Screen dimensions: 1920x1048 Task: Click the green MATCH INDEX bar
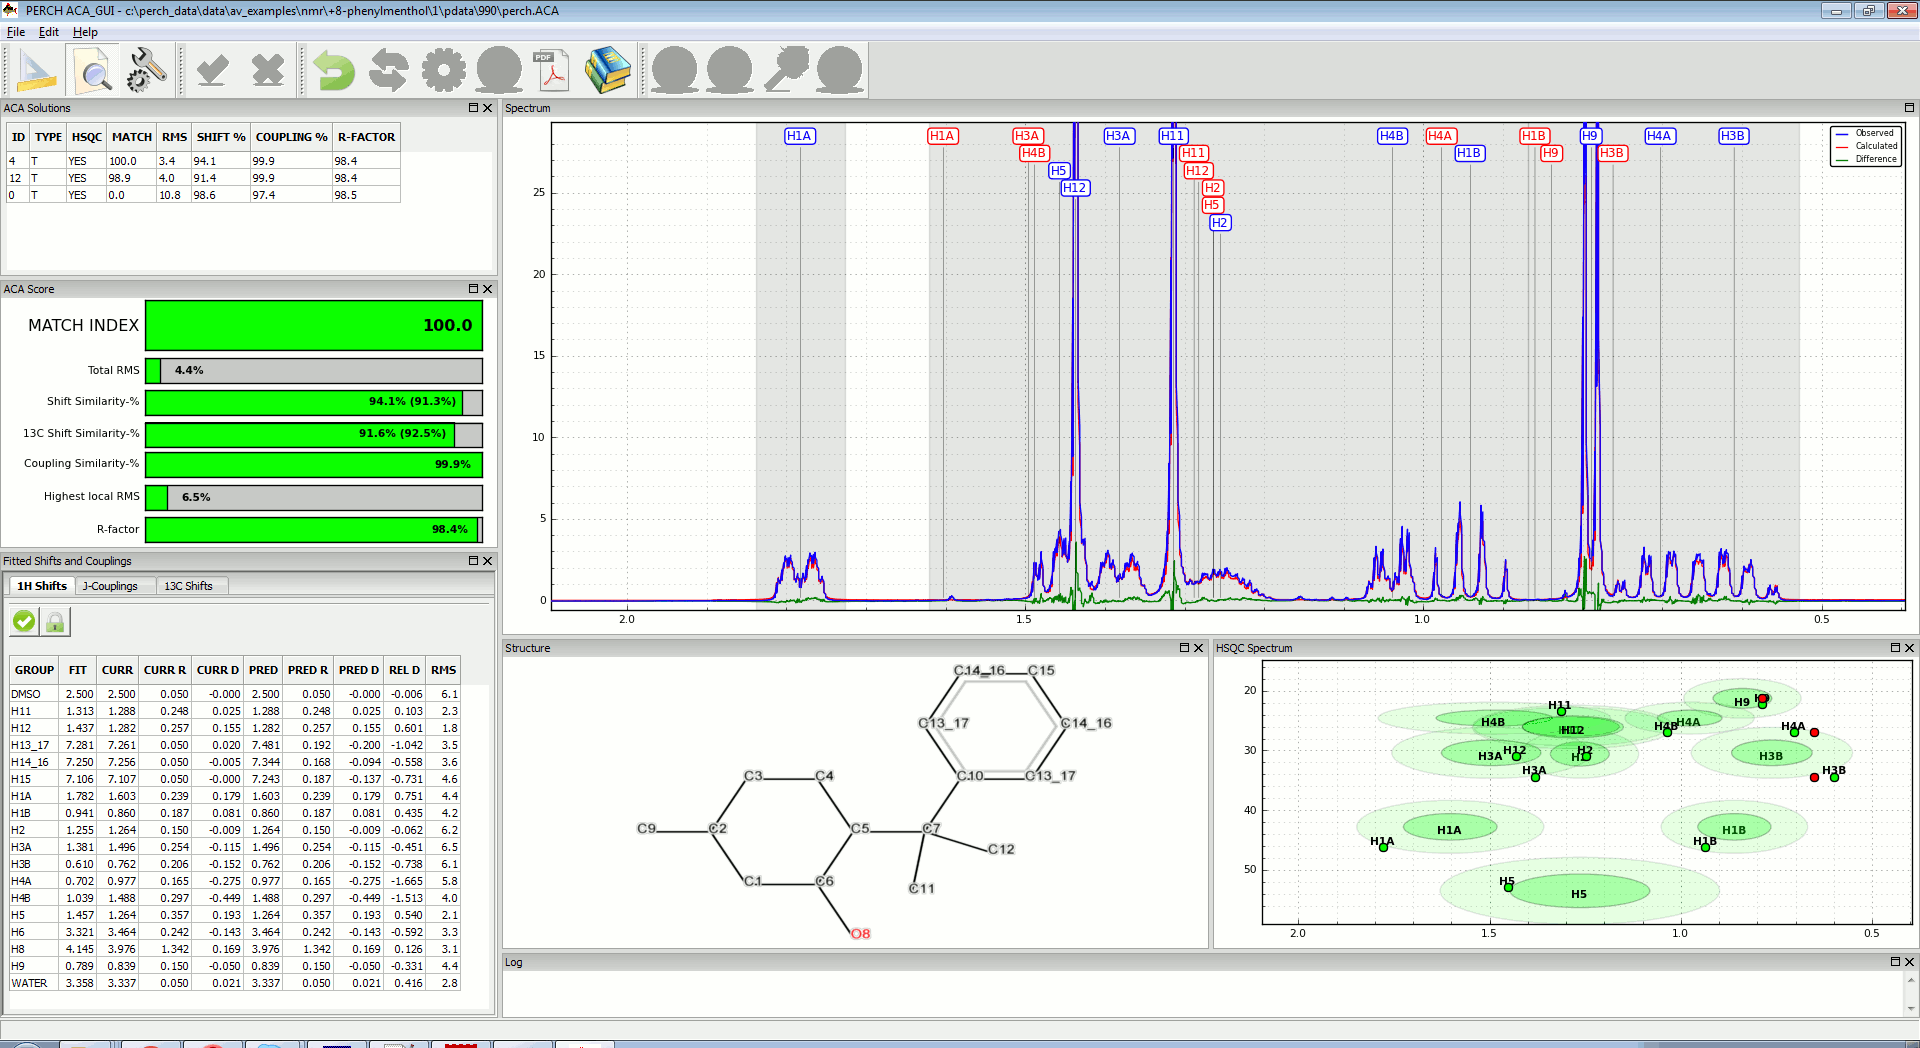click(x=314, y=326)
